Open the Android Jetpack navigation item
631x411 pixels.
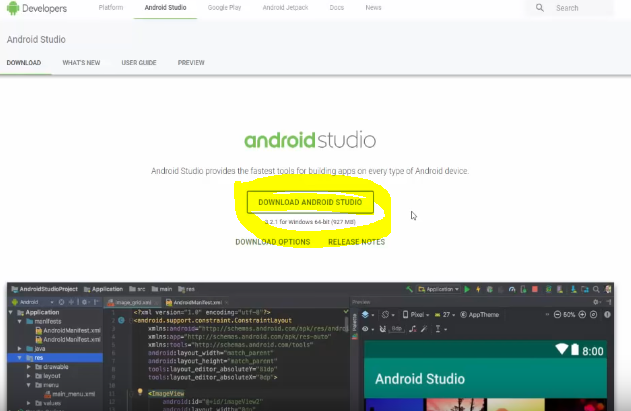click(285, 8)
